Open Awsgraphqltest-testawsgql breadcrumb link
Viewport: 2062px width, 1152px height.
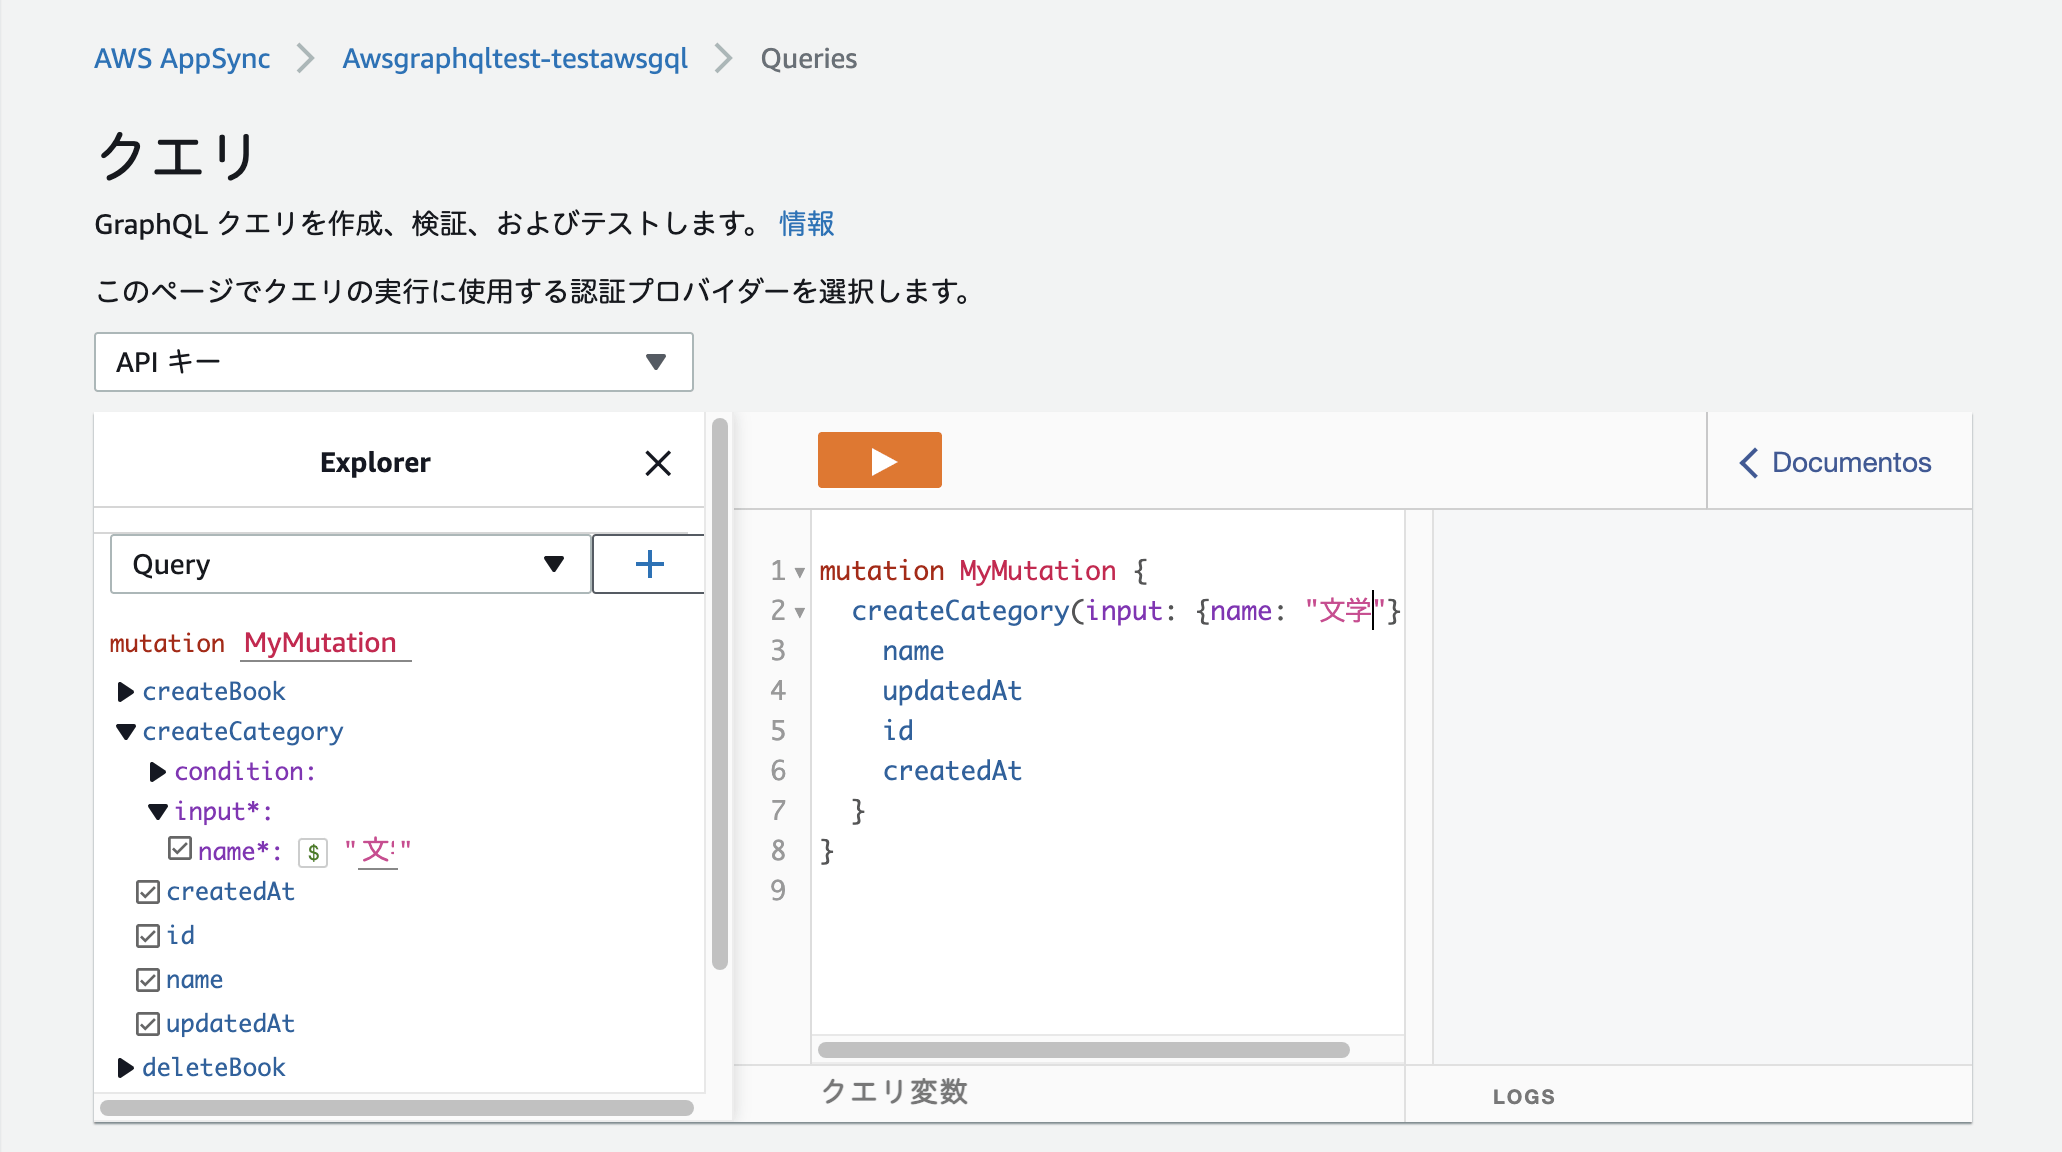515,59
